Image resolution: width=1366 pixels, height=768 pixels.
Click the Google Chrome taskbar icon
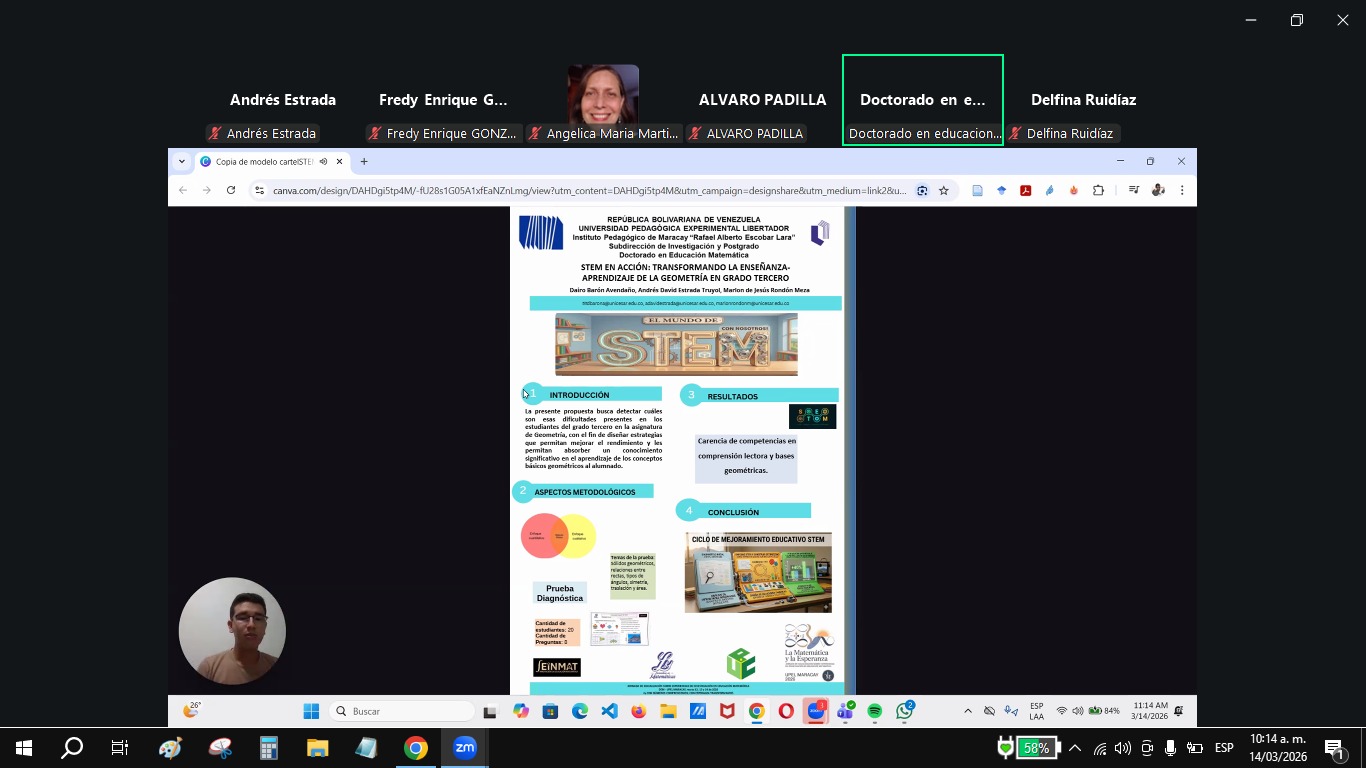pyautogui.click(x=416, y=748)
